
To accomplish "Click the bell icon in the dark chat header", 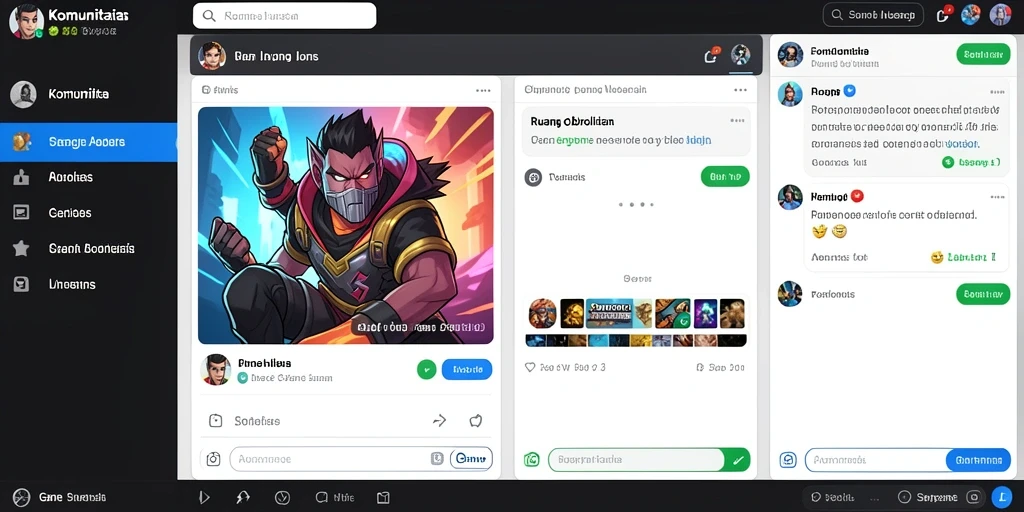I will (712, 56).
